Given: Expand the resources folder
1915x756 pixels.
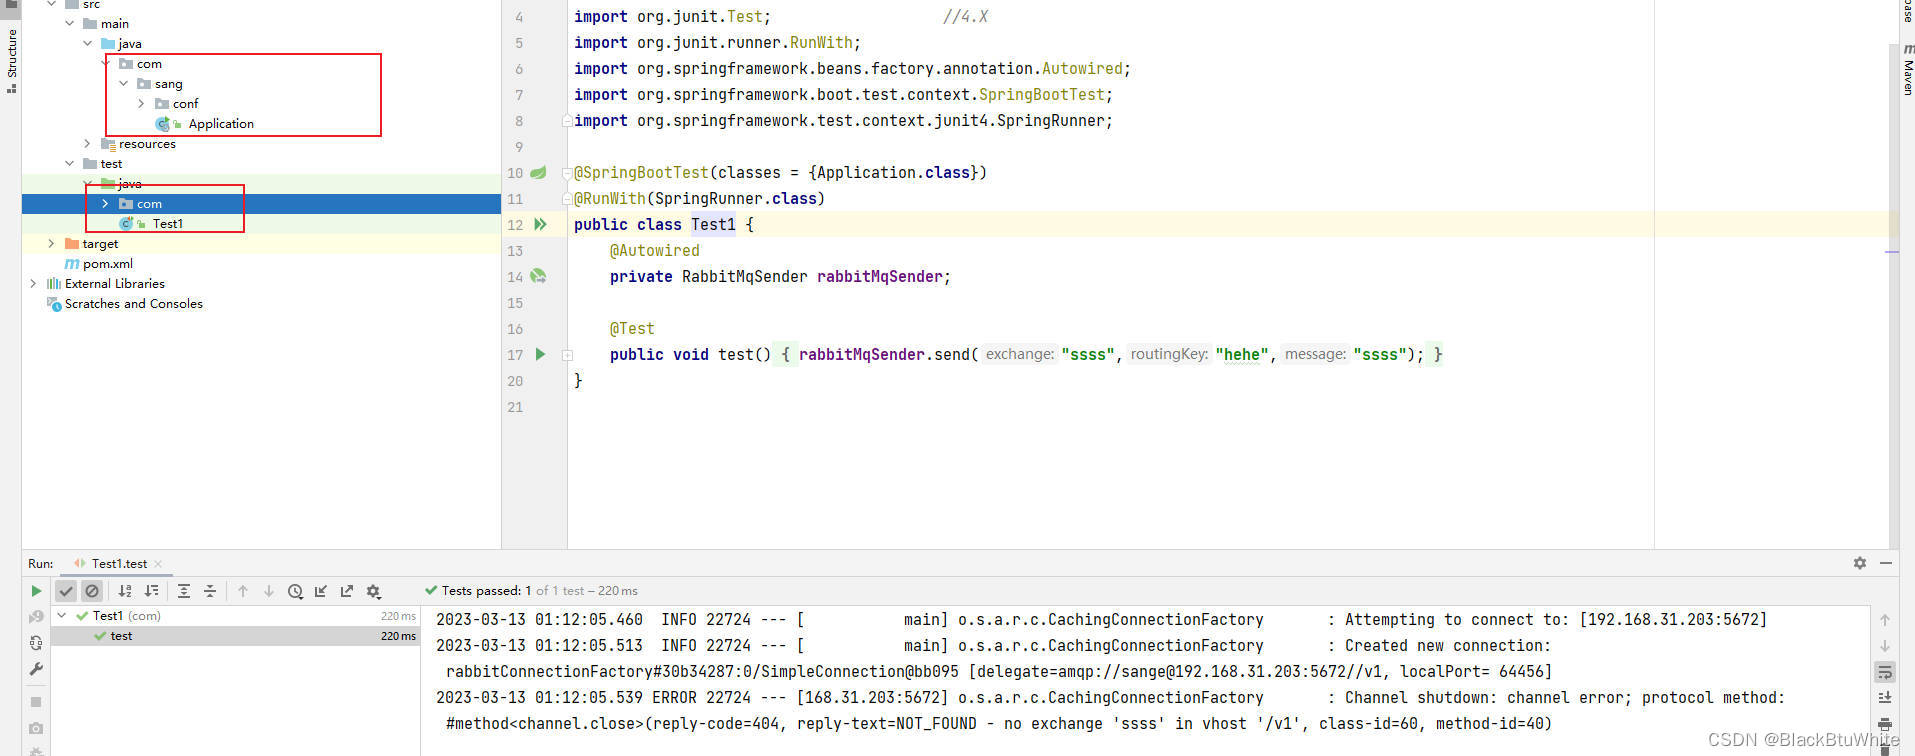Looking at the screenshot, I should [x=87, y=143].
